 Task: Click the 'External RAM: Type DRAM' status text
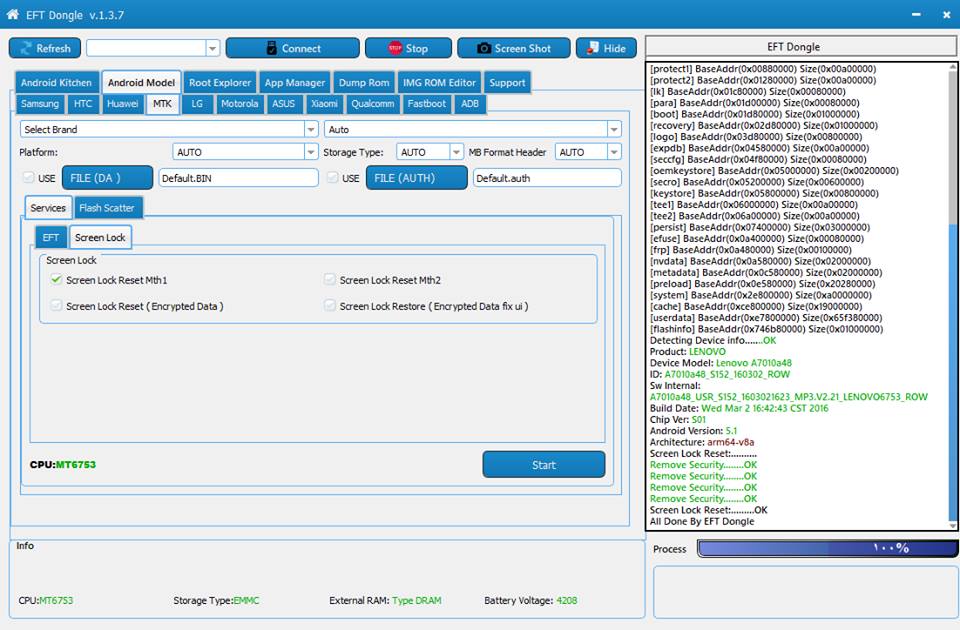tap(385, 601)
